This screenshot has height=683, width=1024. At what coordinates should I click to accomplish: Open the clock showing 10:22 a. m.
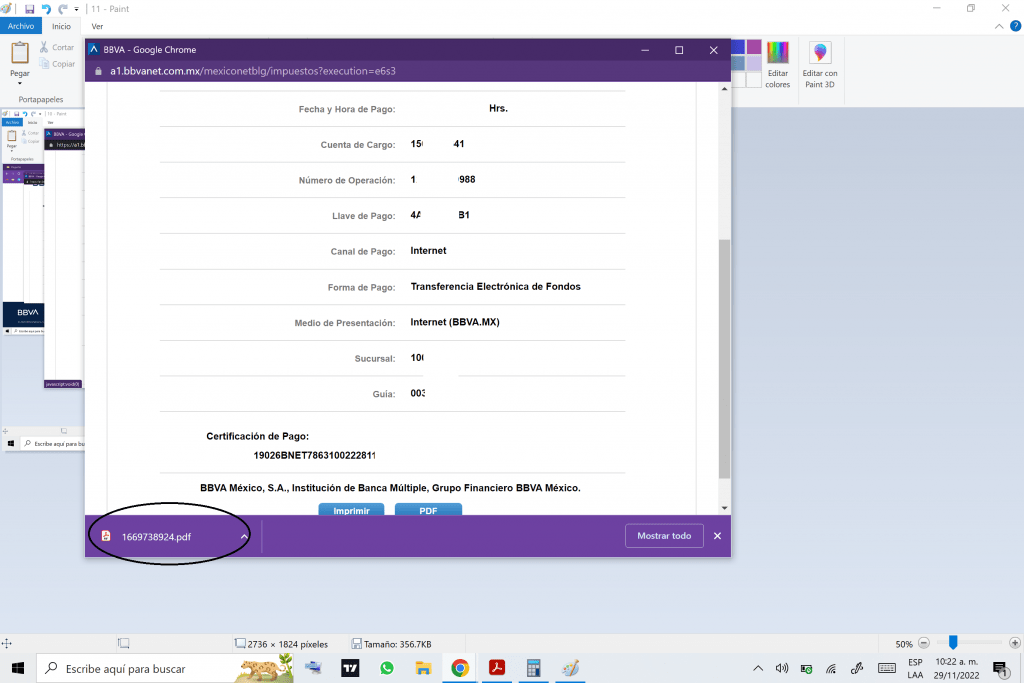coord(956,668)
